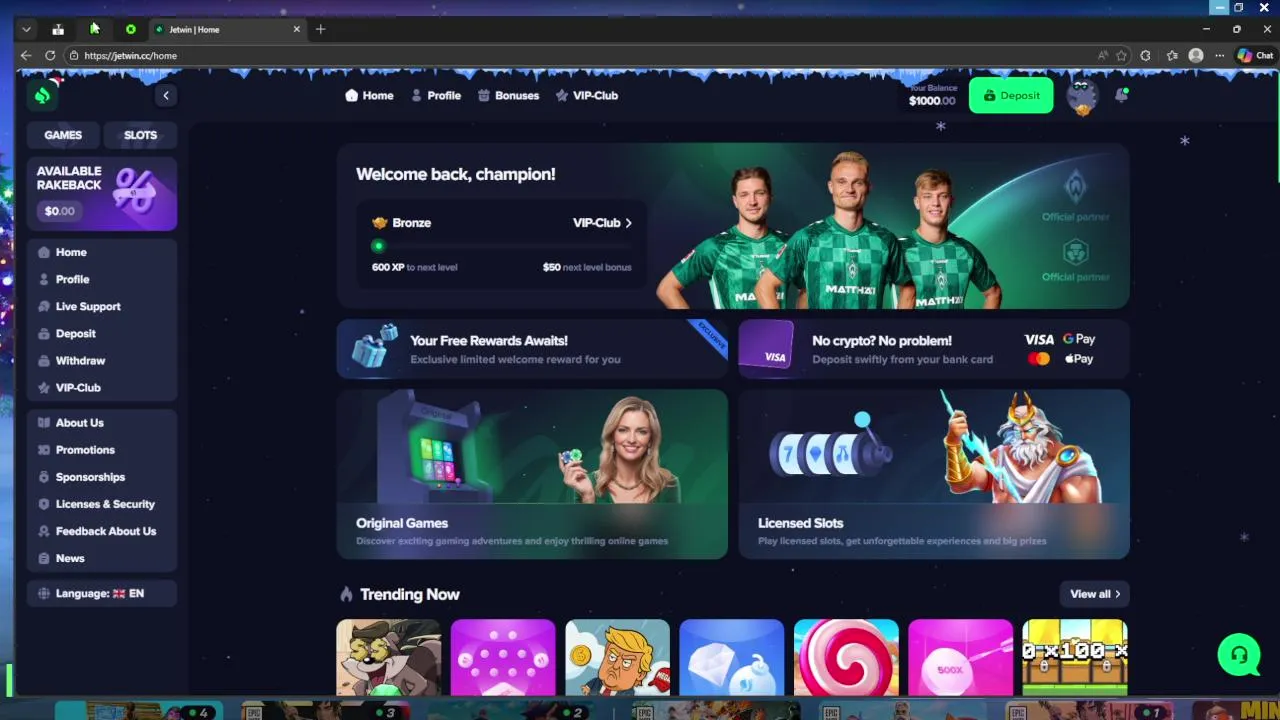Reload the page with the refresh icon
1280x720 pixels.
point(50,56)
